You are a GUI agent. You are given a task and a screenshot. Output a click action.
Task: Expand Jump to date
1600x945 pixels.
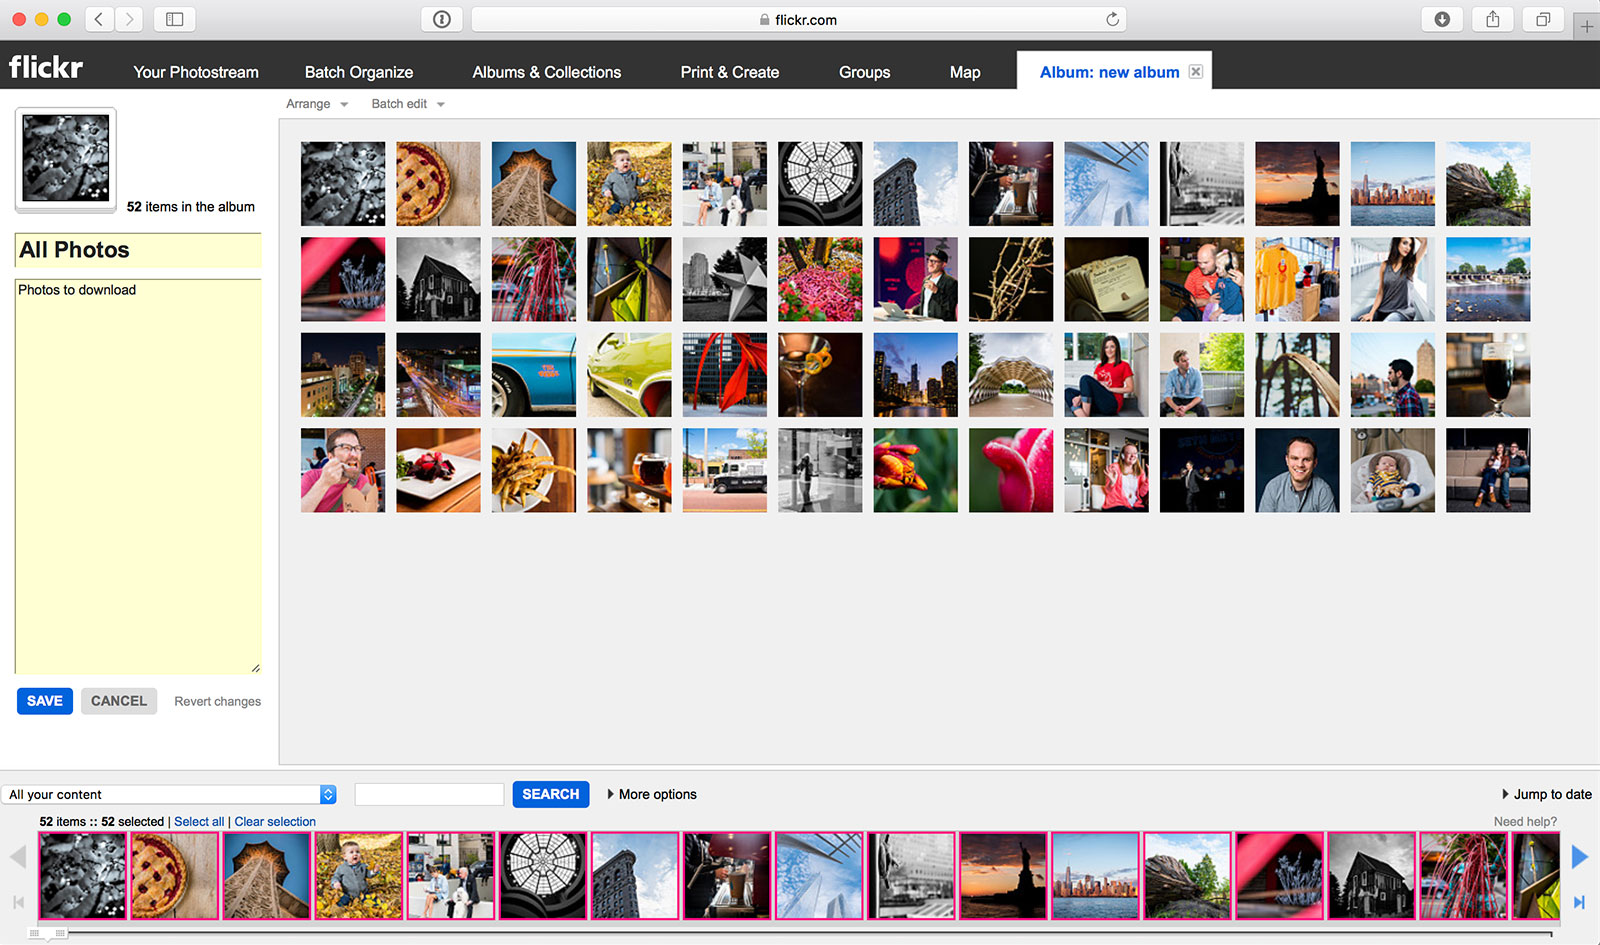click(1547, 794)
